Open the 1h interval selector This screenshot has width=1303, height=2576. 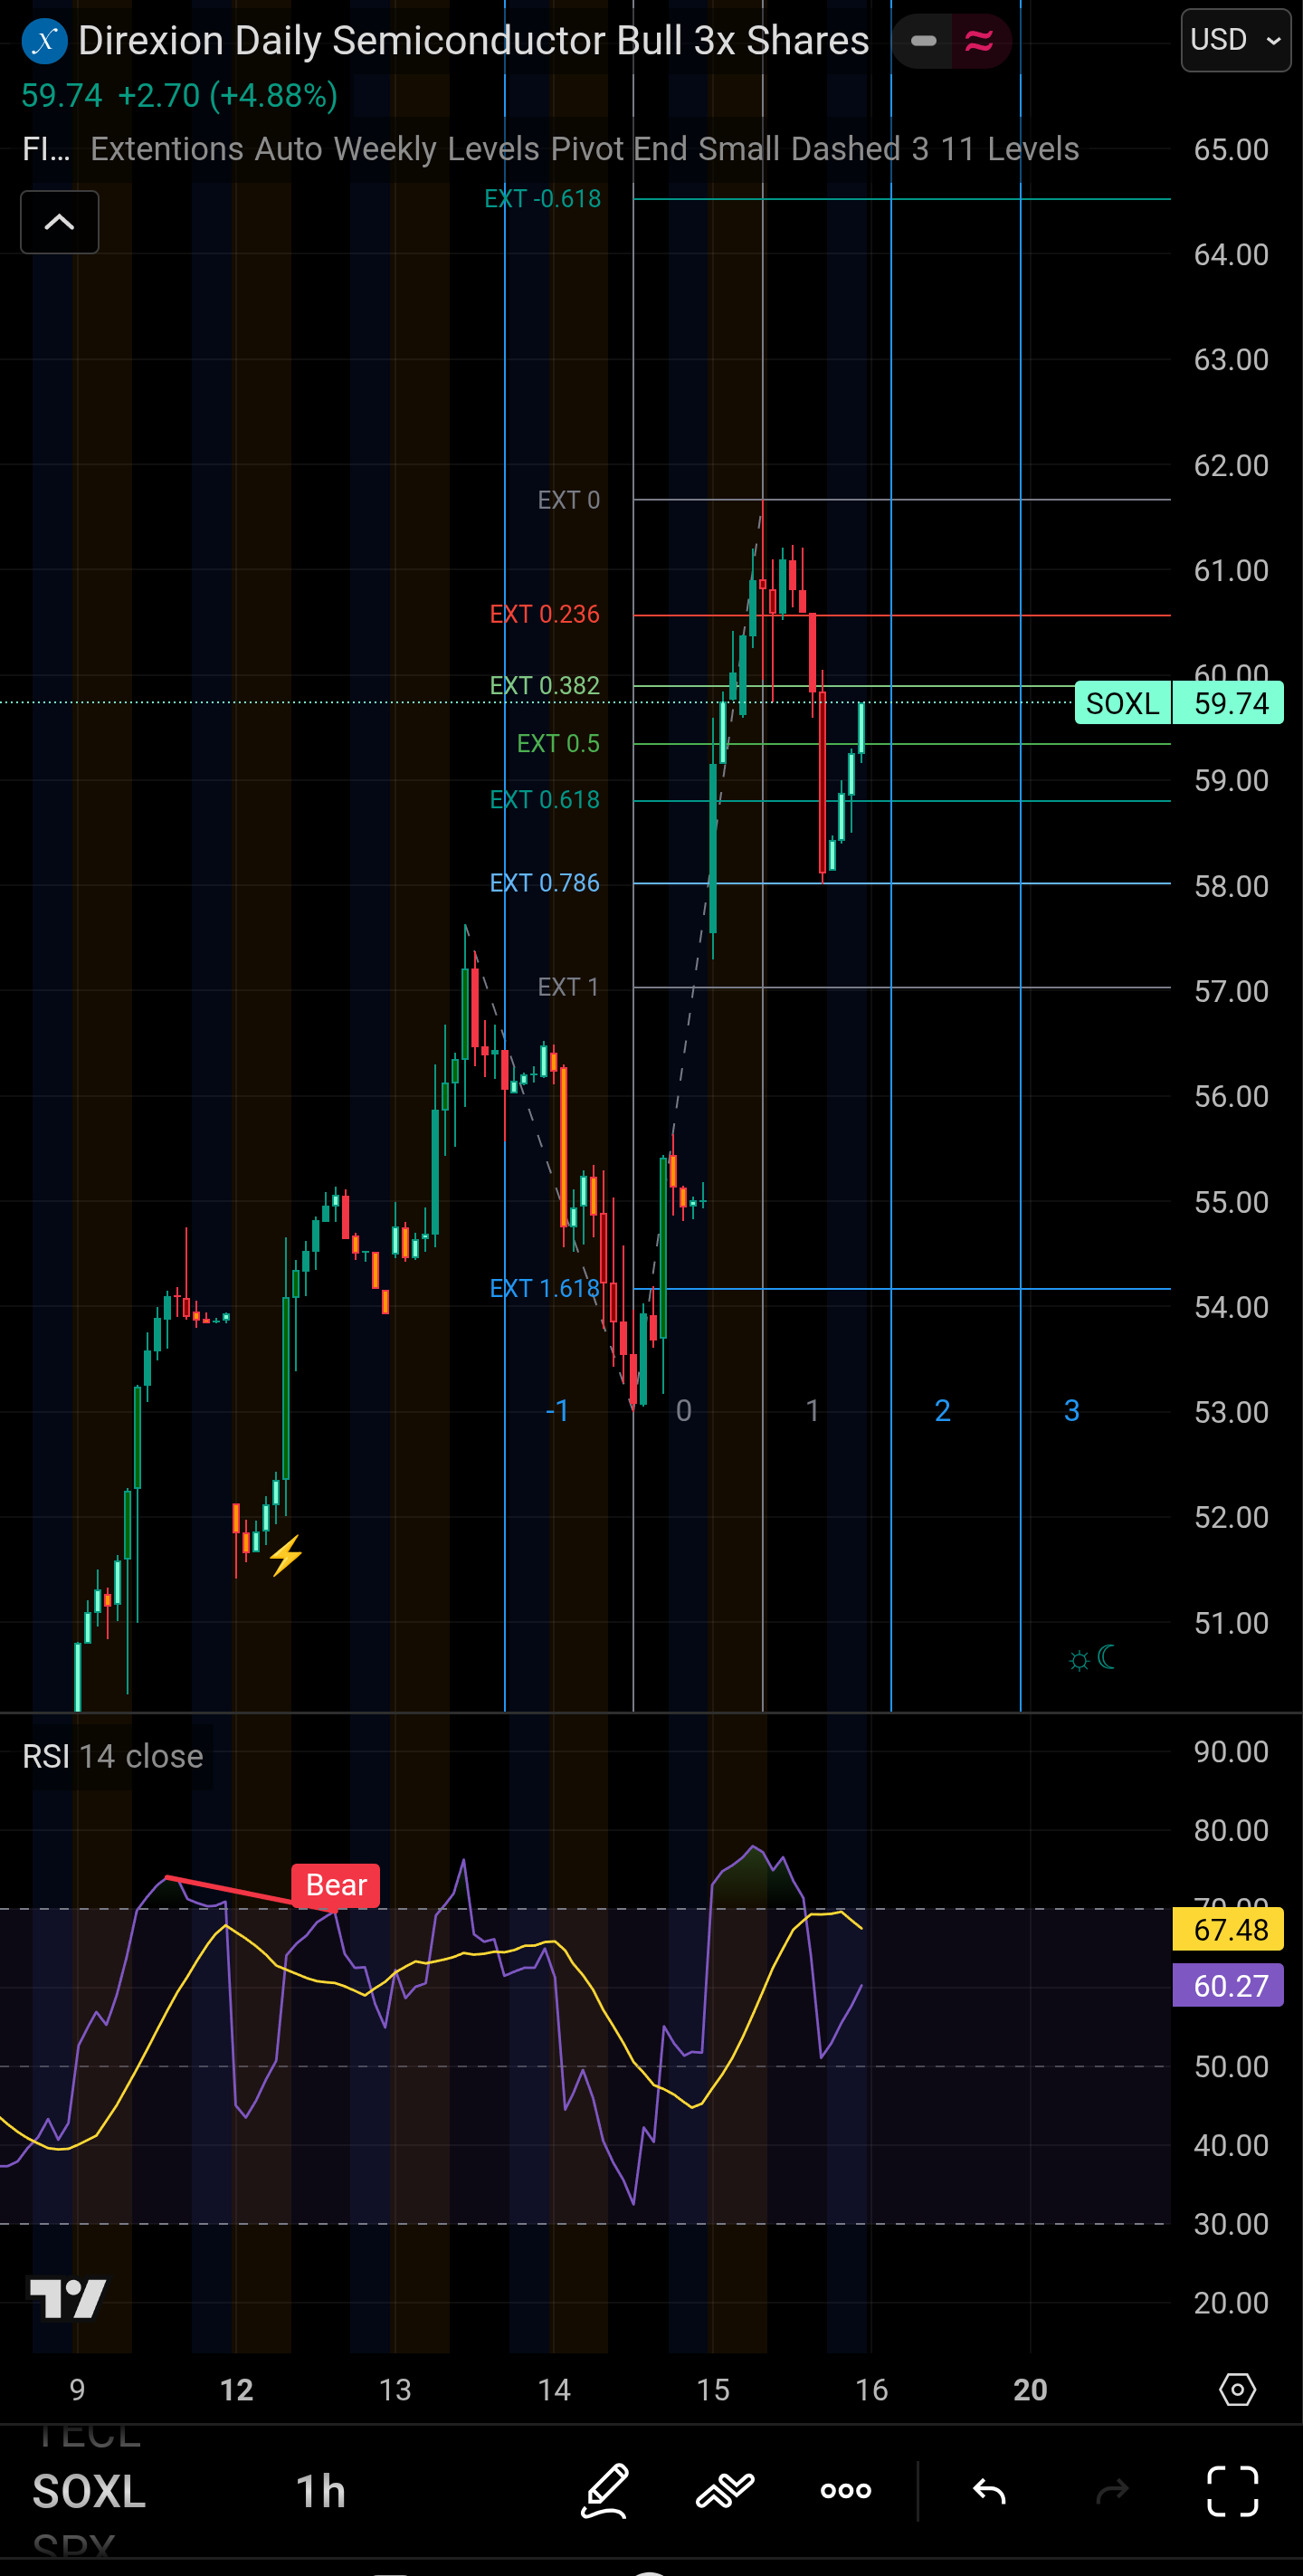tap(321, 2491)
